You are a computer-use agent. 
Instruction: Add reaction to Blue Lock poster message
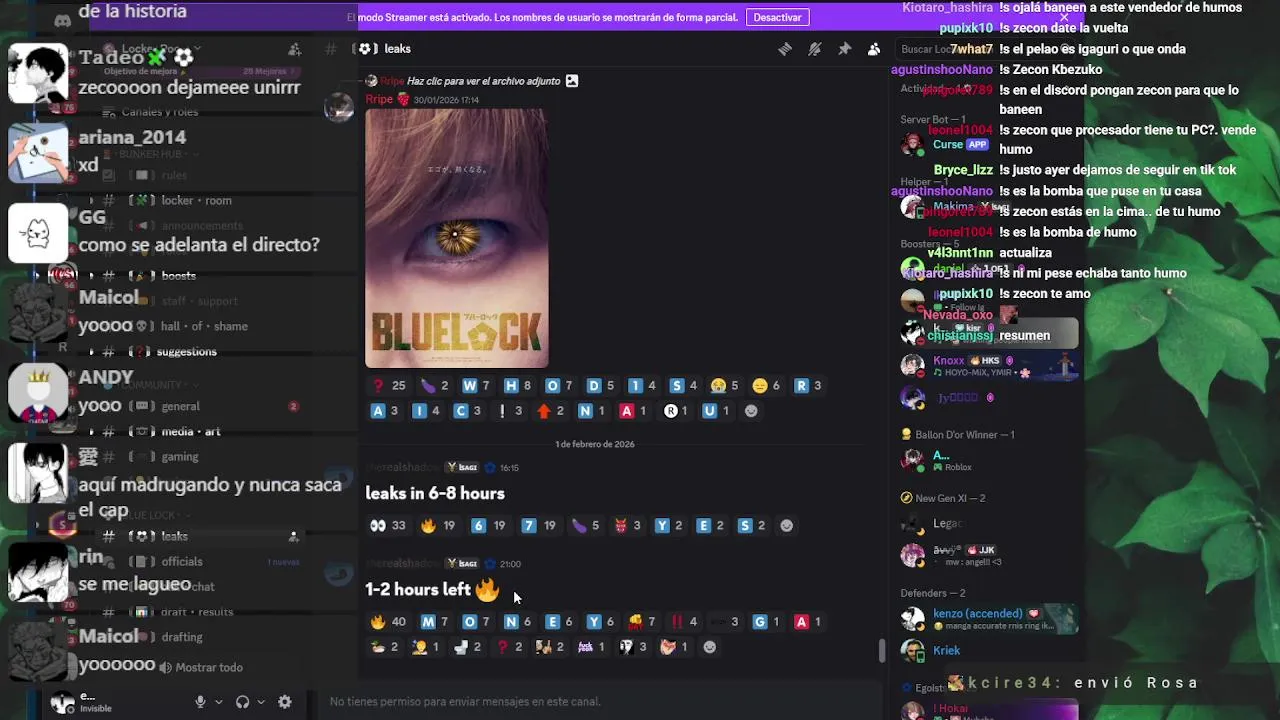tap(751, 411)
